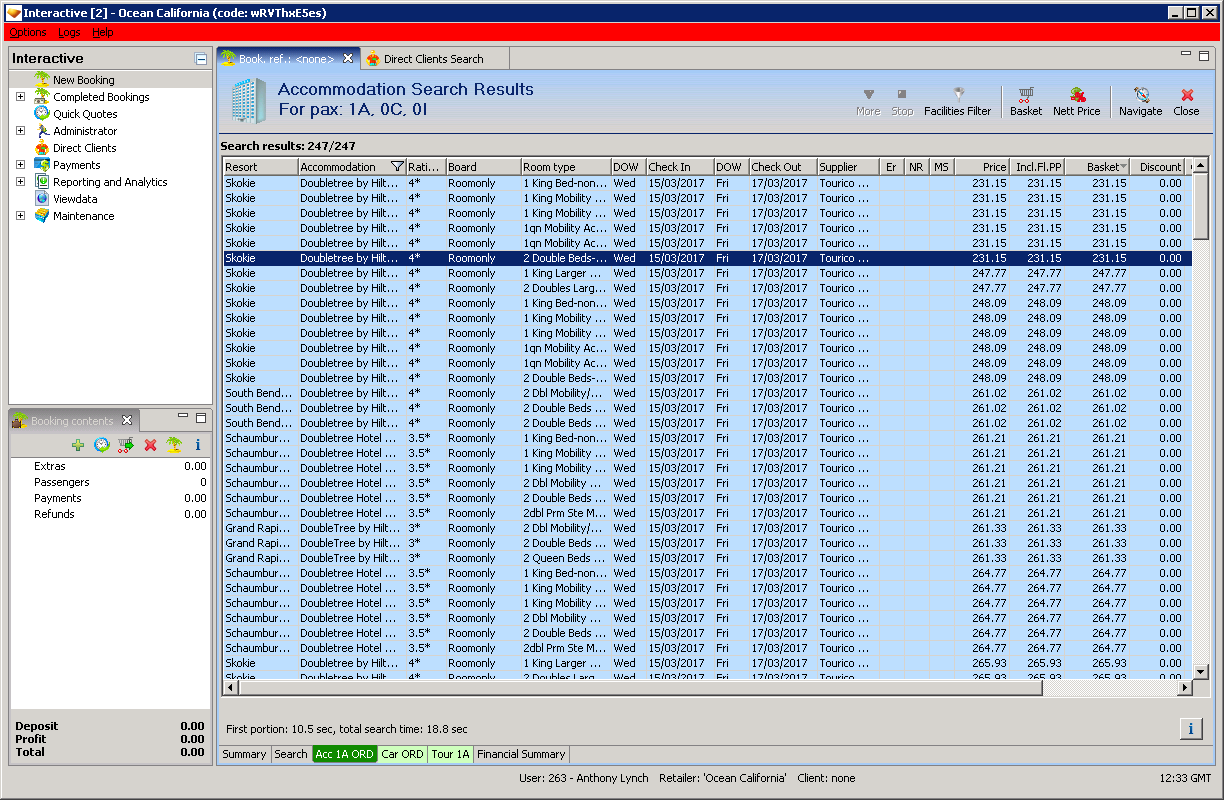Select Quick Quotes in the sidebar
Screen dimensions: 1224x800
pos(85,114)
